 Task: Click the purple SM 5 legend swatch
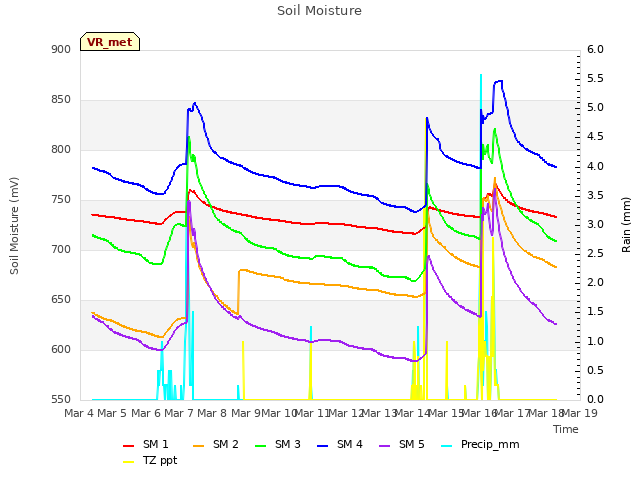tap(385, 446)
